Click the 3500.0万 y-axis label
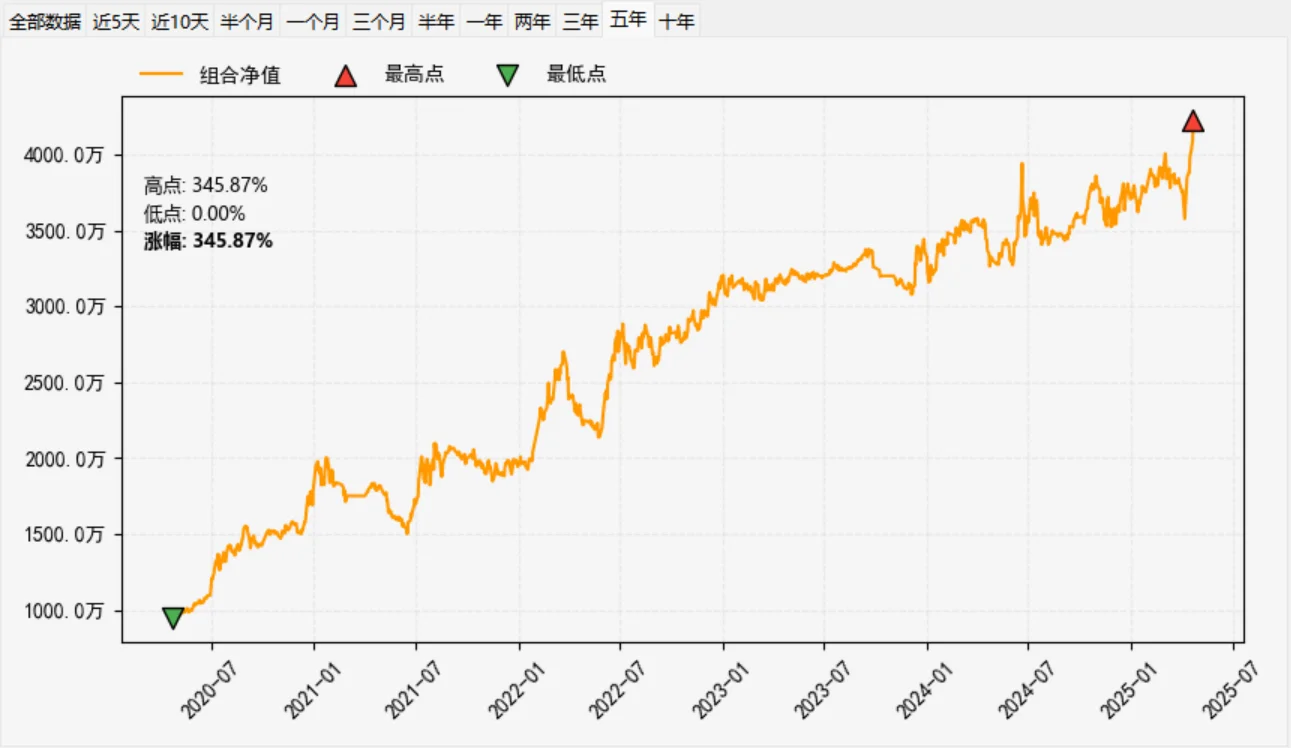This screenshot has height=748, width=1291. click(65, 231)
